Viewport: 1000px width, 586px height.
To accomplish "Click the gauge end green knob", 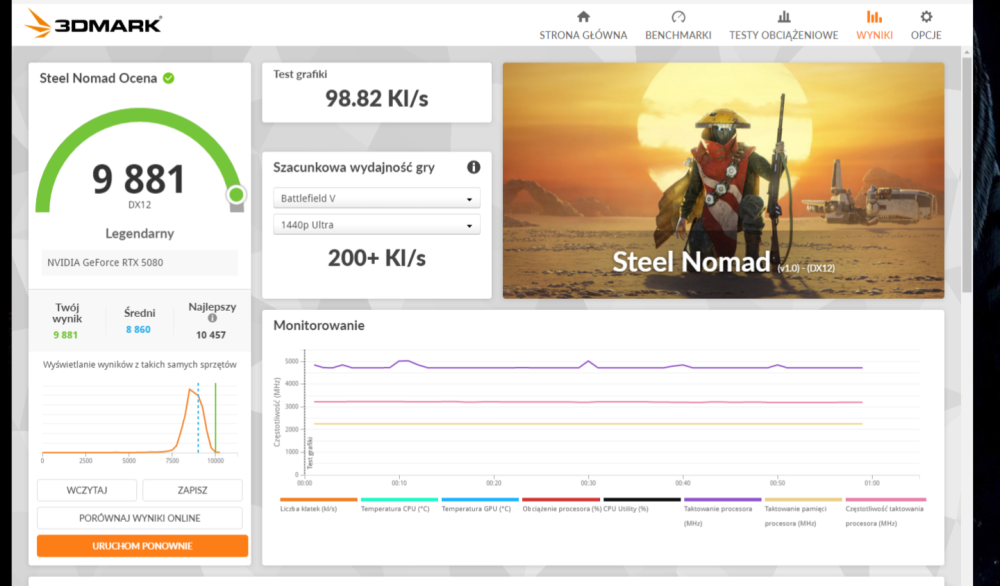I will point(236,194).
